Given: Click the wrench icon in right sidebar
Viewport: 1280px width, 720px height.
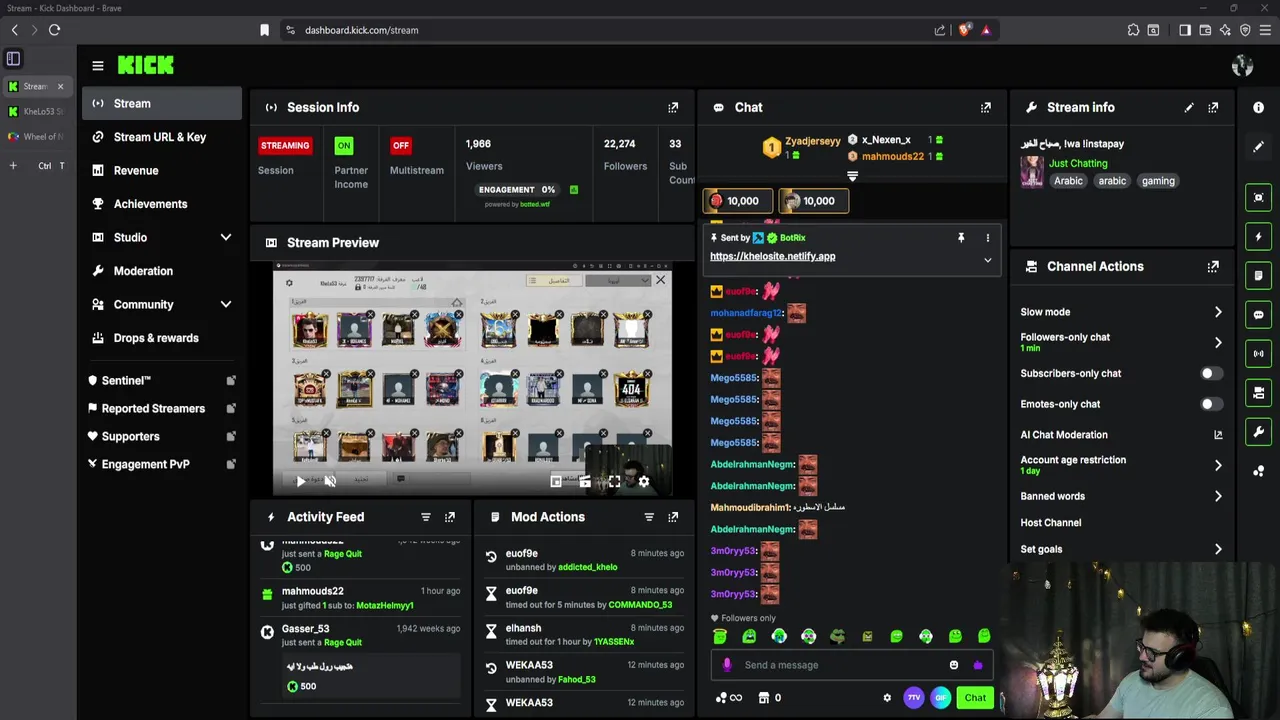Looking at the screenshot, I should pyautogui.click(x=1259, y=431).
